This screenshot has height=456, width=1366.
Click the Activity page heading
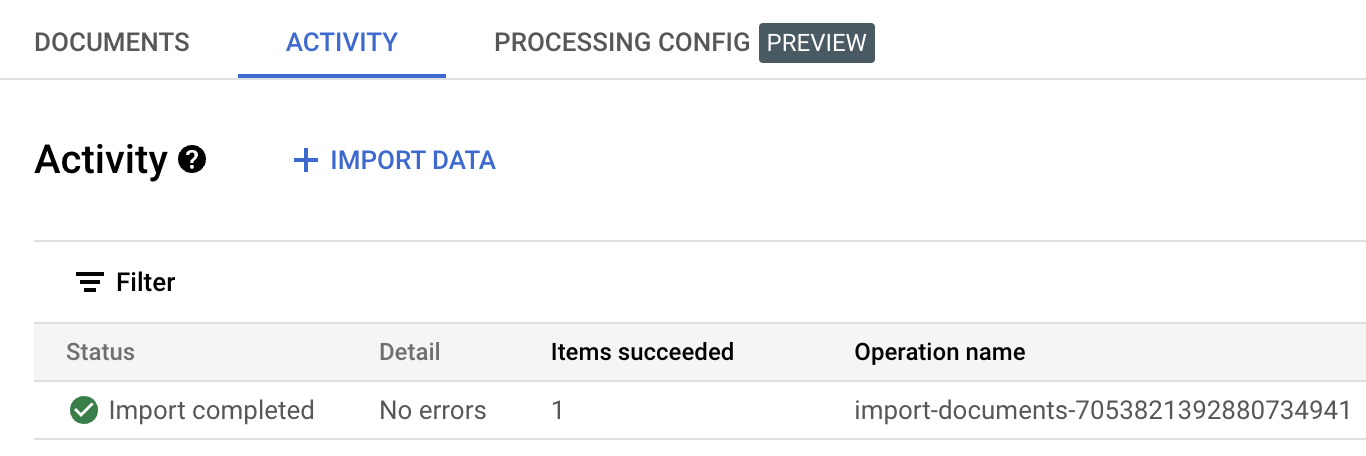click(x=100, y=160)
